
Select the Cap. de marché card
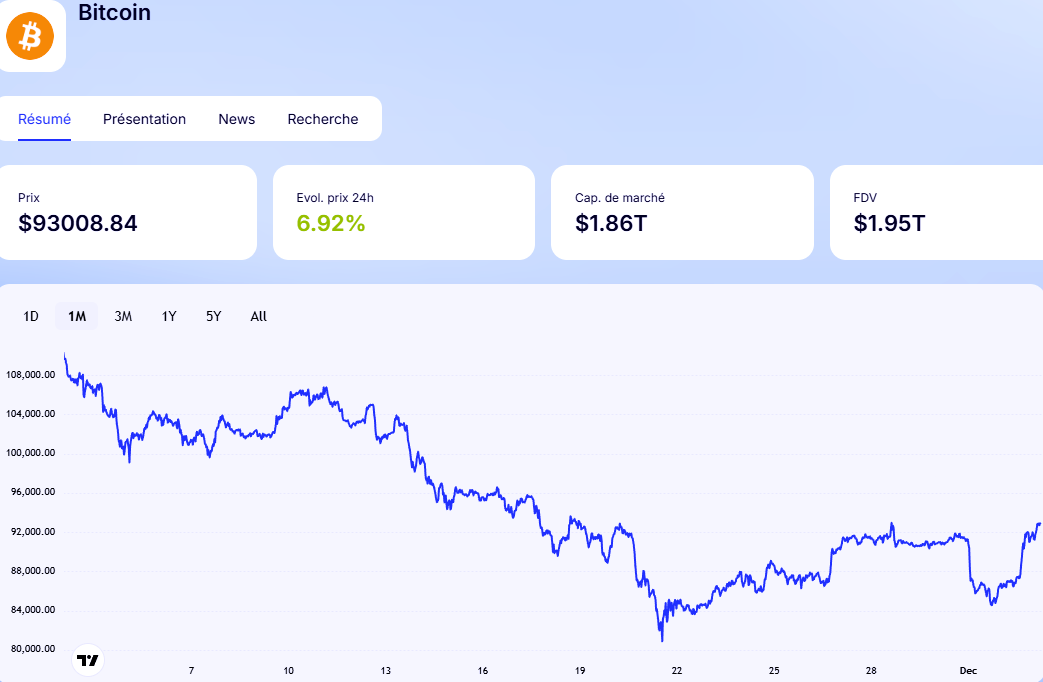pyautogui.click(x=682, y=212)
